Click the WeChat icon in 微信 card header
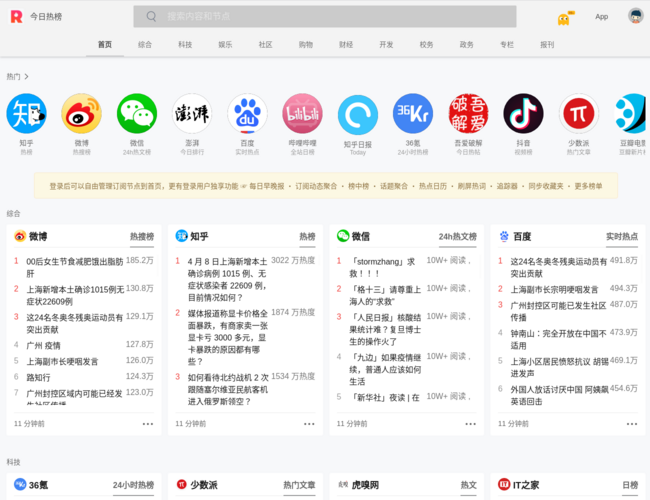650x500 pixels. click(343, 235)
